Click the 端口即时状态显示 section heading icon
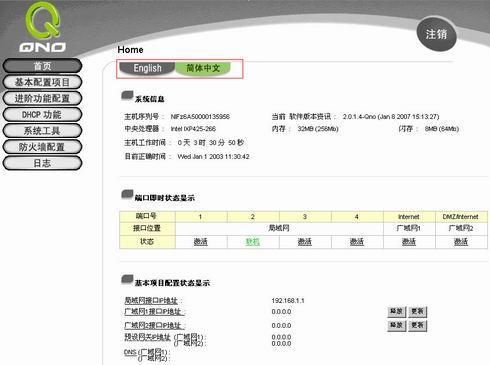 click(127, 194)
